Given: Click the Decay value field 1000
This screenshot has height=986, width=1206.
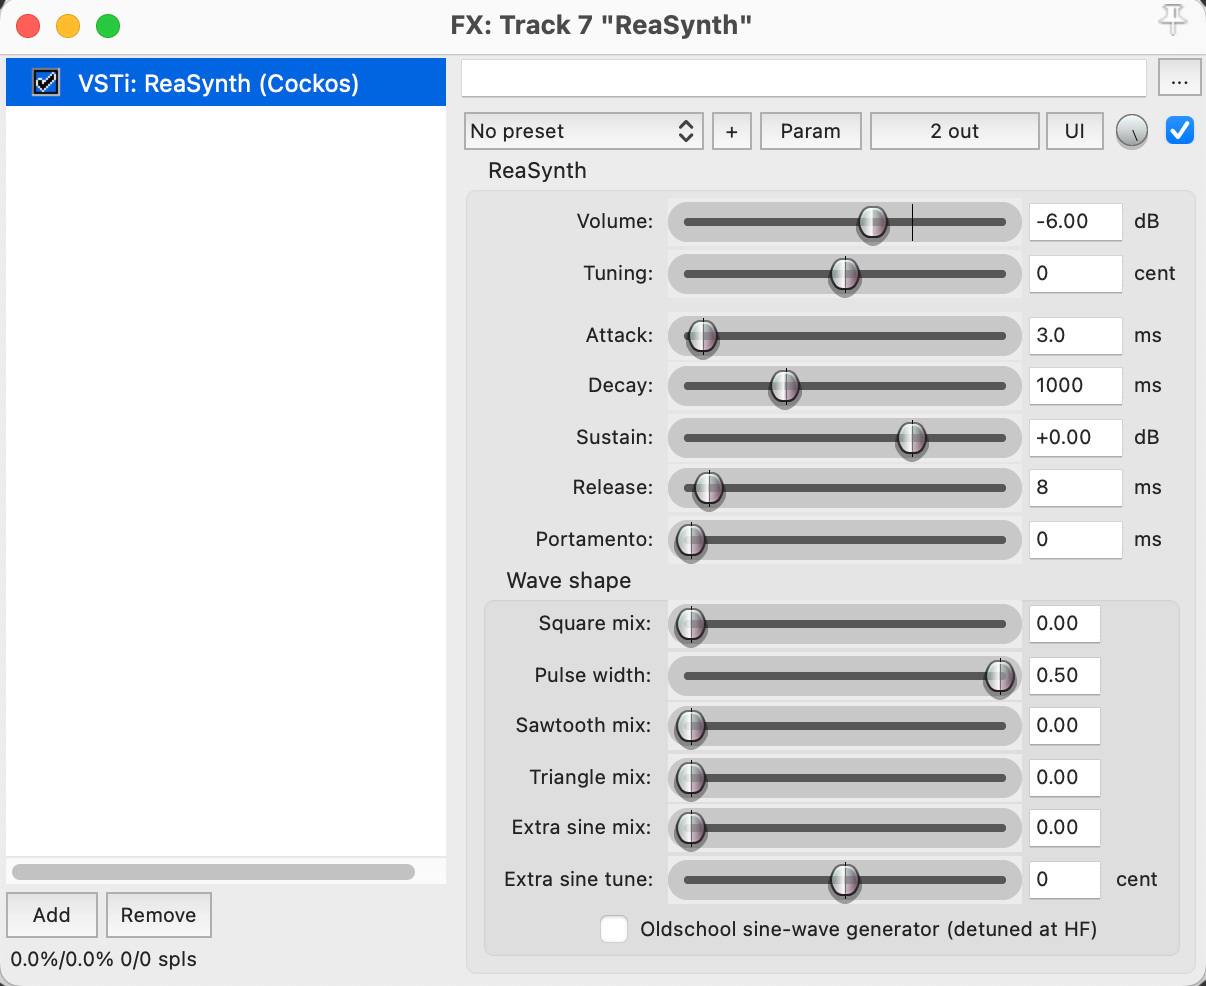Looking at the screenshot, I should (x=1076, y=385).
